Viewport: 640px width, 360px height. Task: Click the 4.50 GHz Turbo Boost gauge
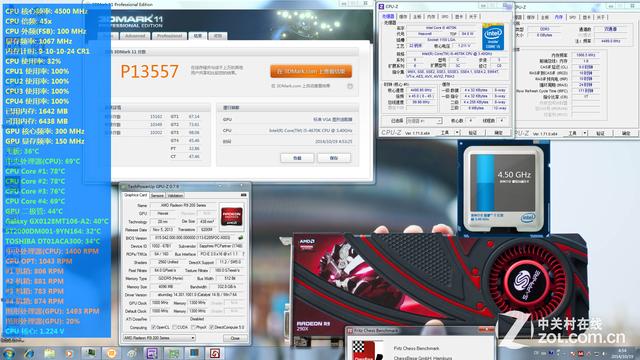coord(503,182)
